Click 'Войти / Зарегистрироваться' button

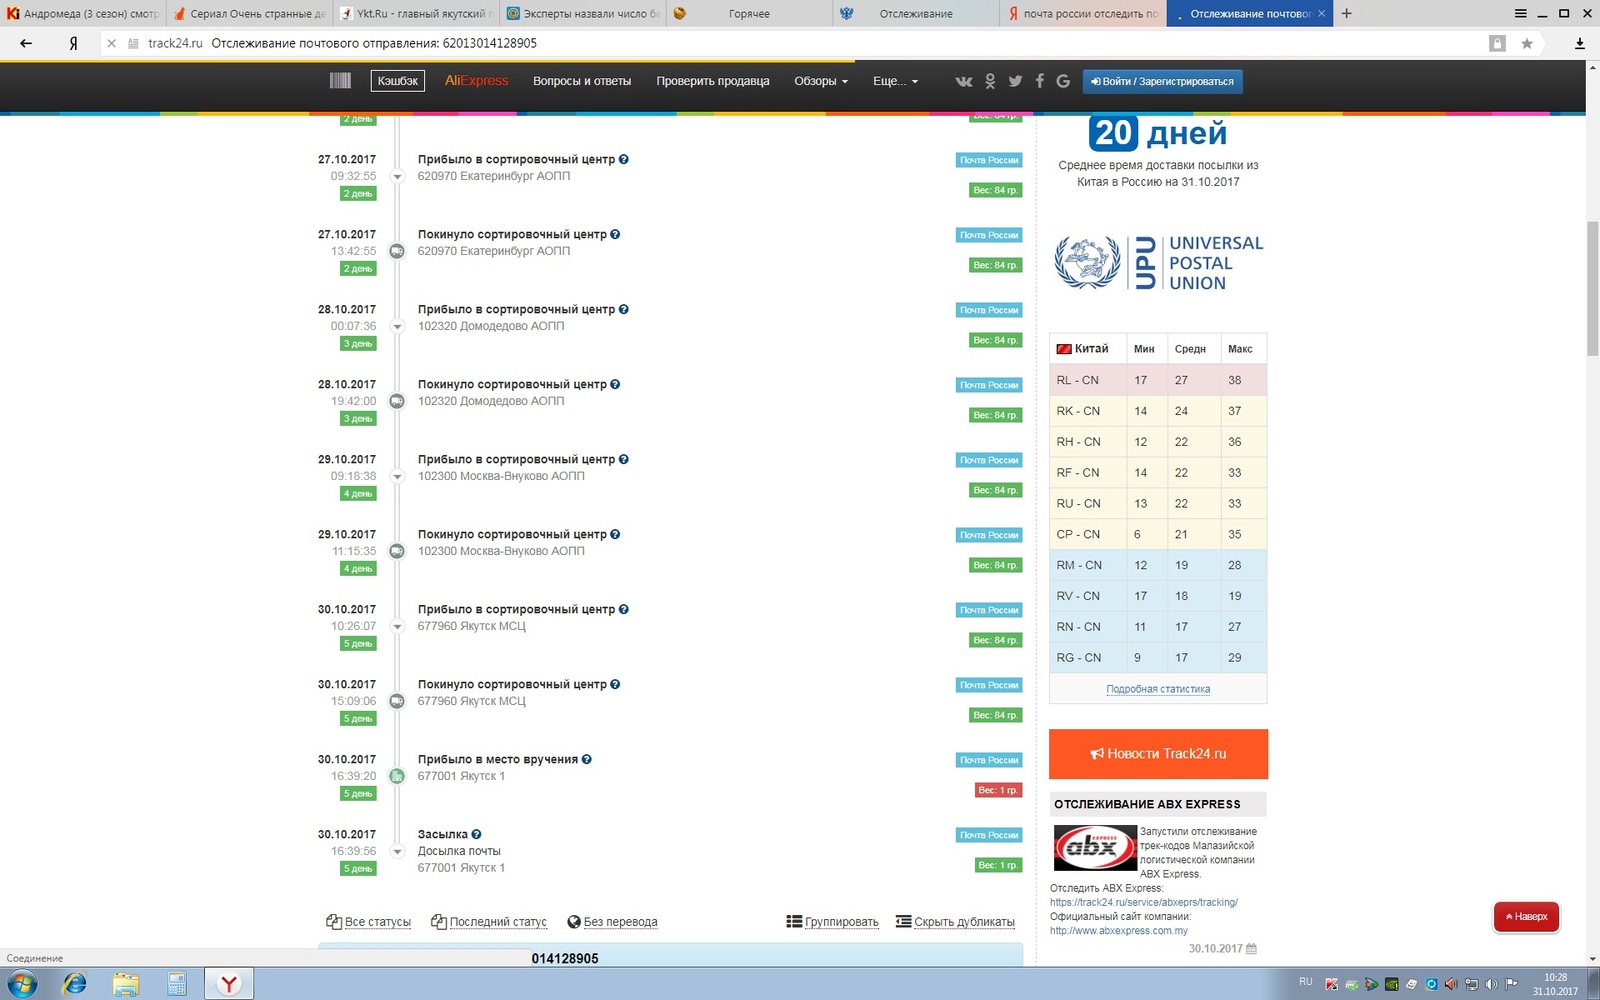point(1162,81)
